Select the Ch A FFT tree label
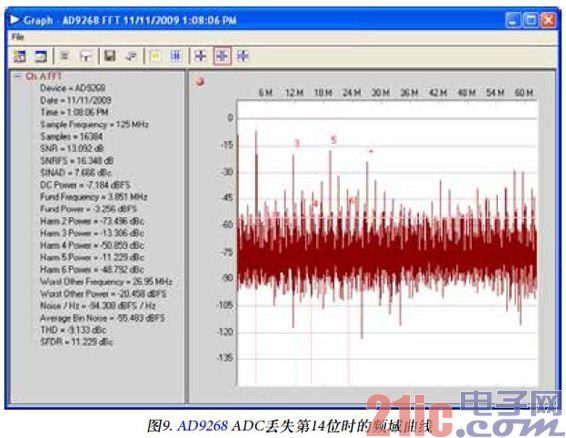Screen dimensions: 566x438 coord(44,76)
